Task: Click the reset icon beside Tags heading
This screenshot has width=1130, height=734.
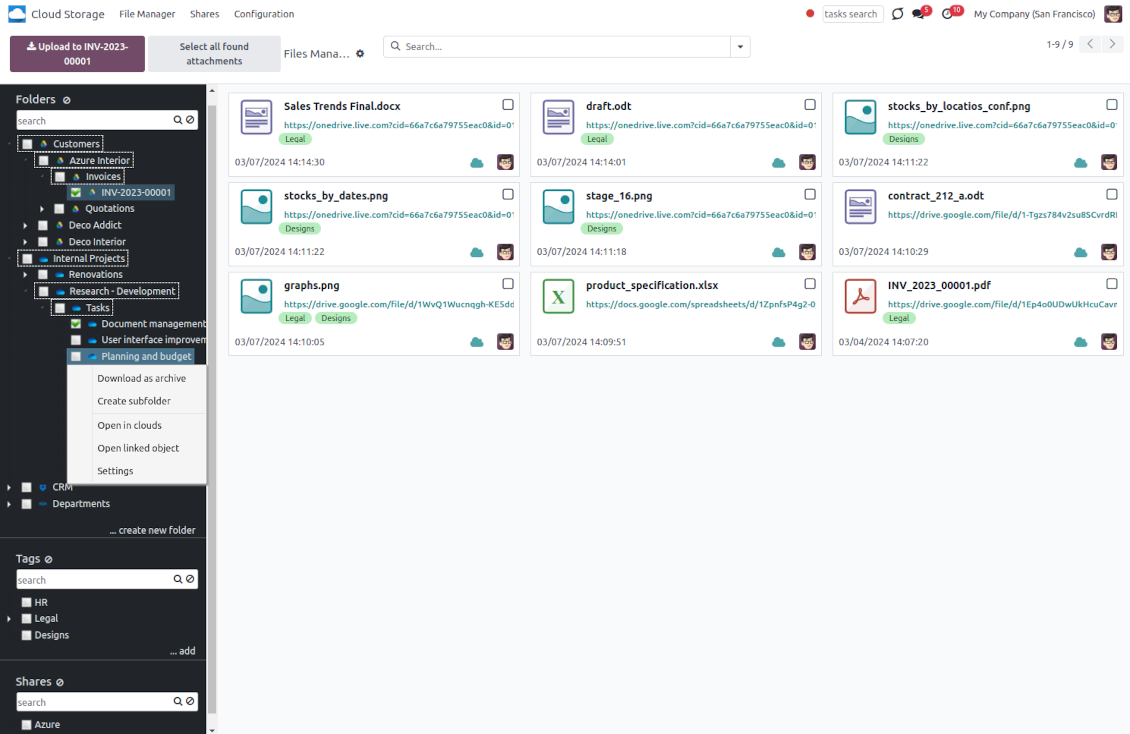Action: (48, 559)
